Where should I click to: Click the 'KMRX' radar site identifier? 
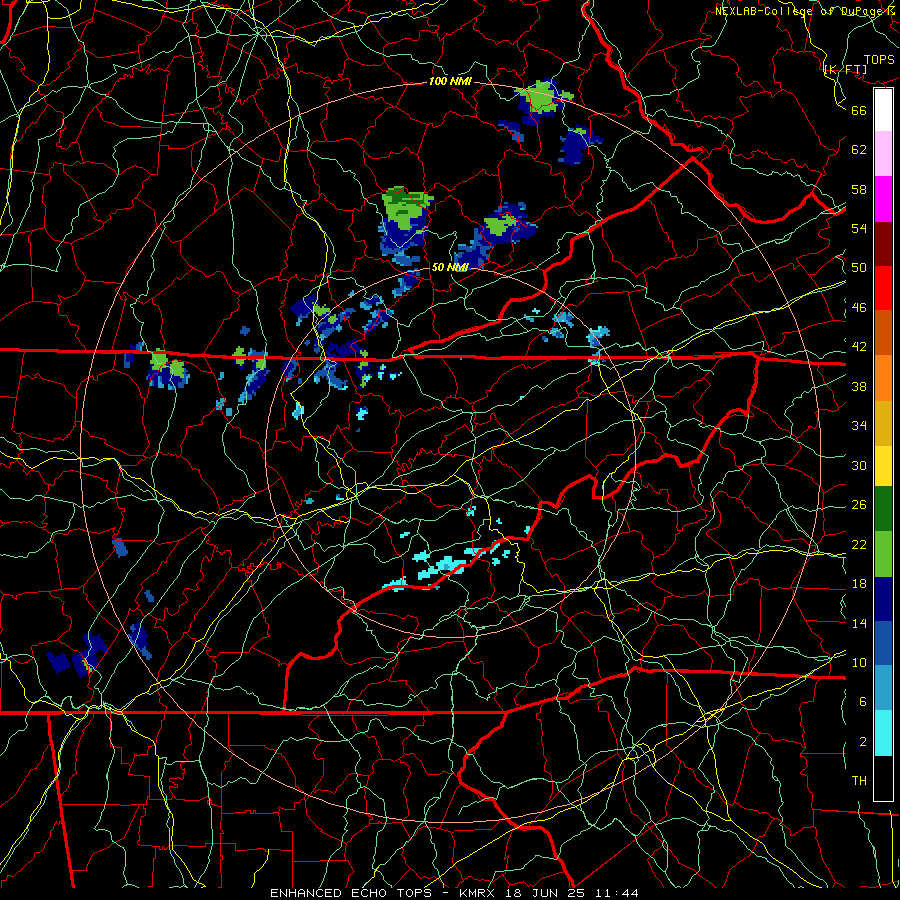(477, 893)
